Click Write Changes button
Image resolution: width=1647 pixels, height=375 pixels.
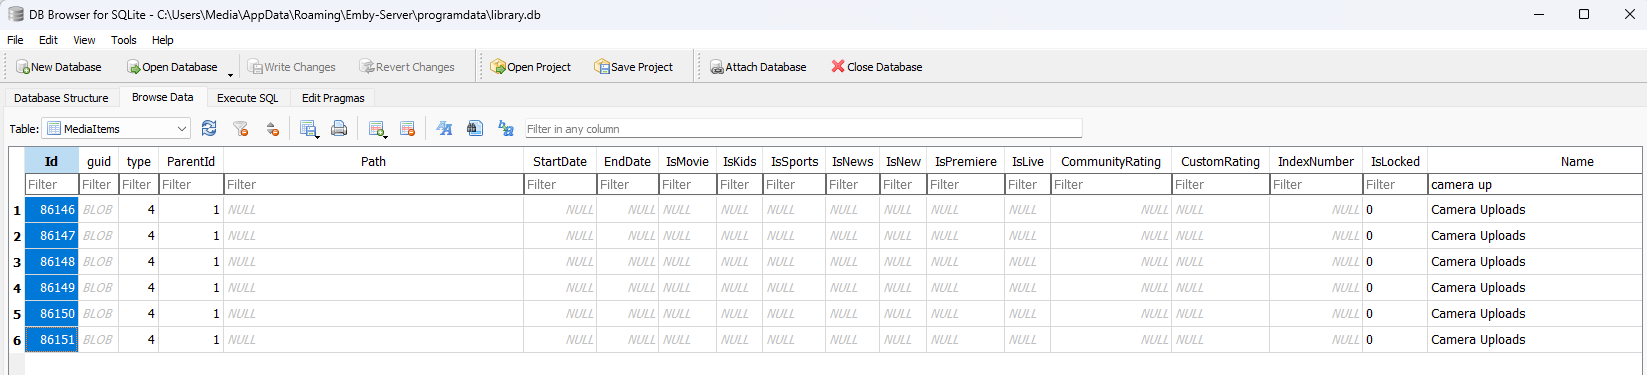[292, 67]
